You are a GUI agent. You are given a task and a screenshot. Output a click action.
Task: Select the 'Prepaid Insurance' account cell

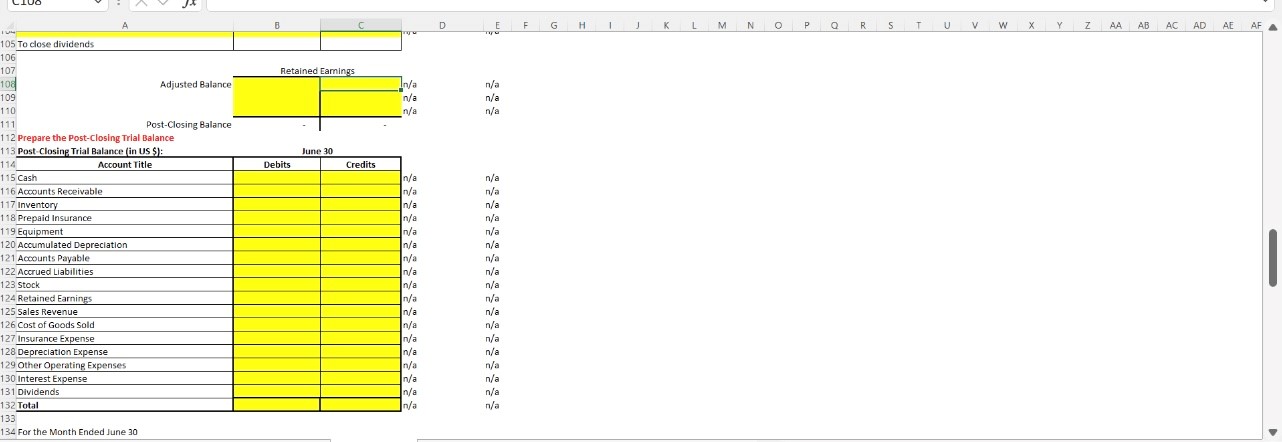(125, 218)
